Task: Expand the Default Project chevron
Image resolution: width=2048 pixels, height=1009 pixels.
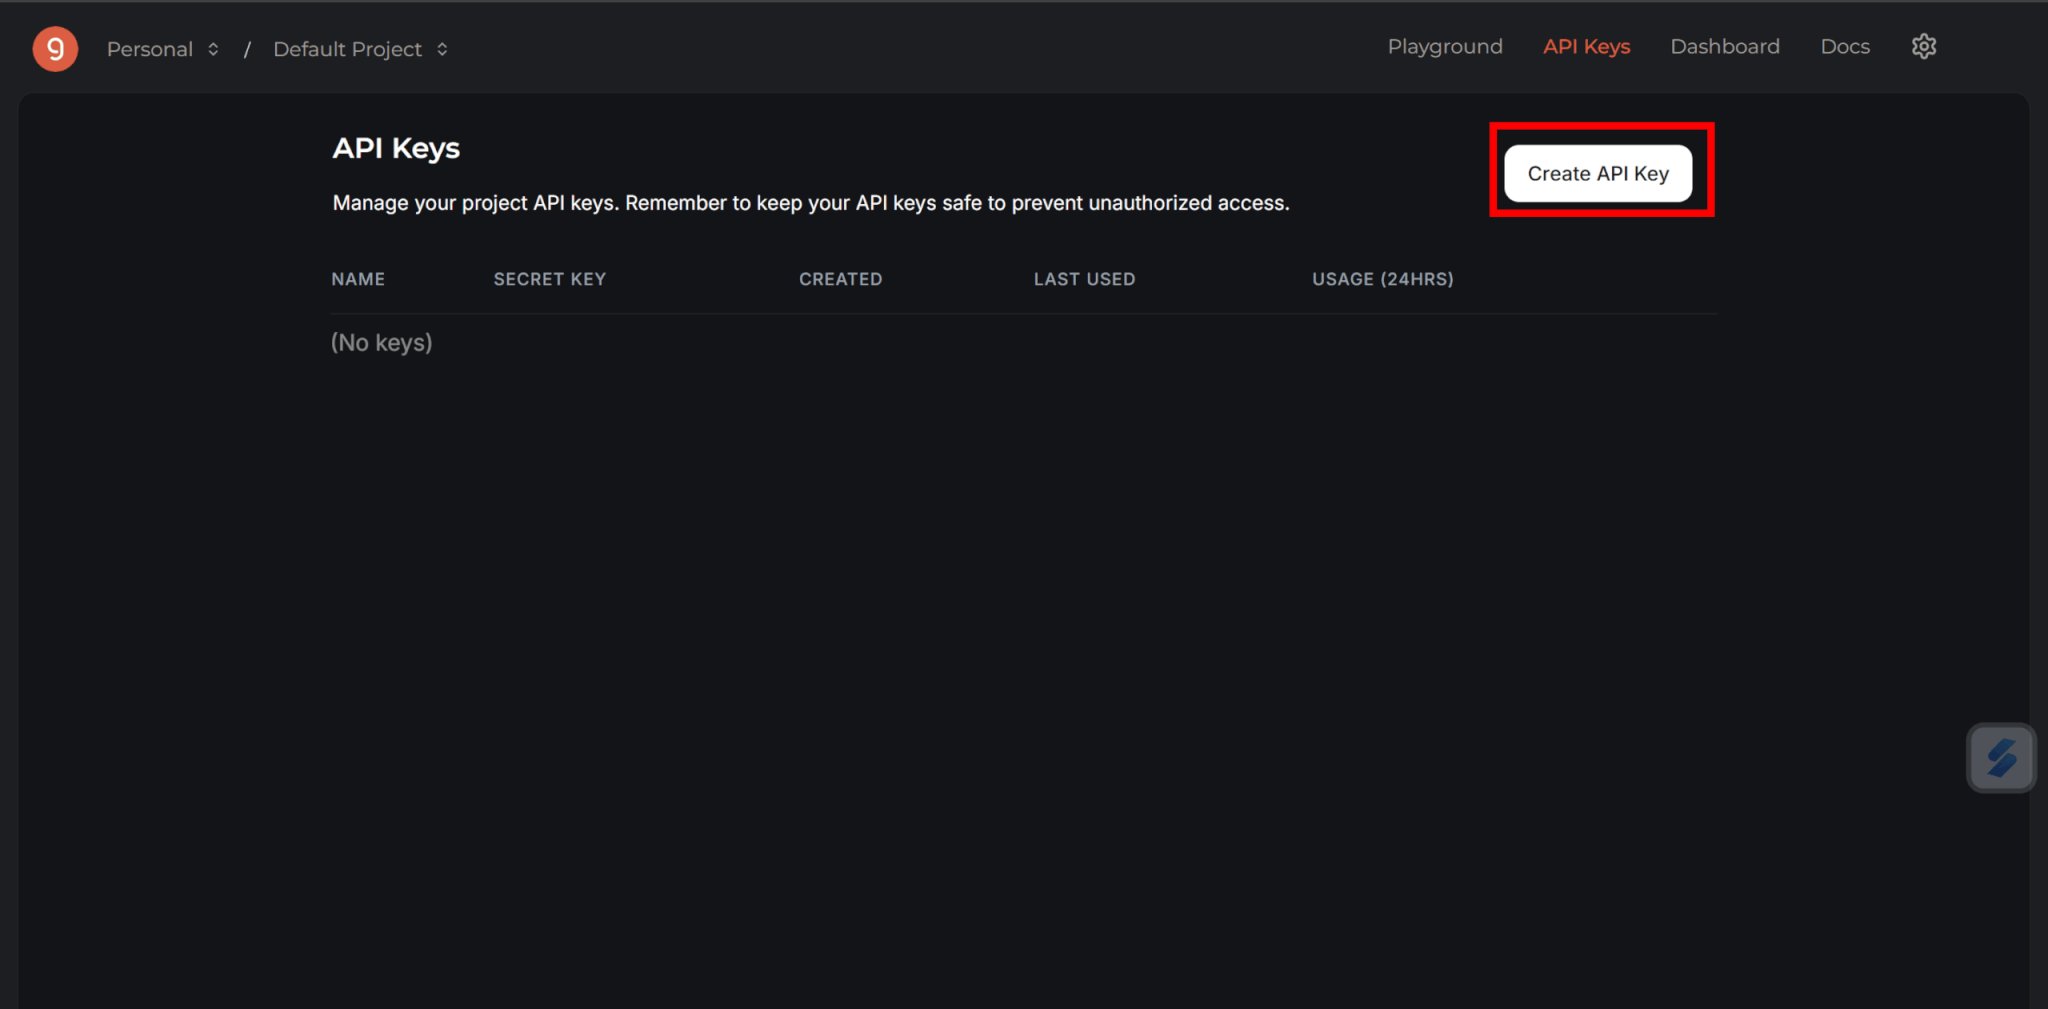Action: coord(442,49)
